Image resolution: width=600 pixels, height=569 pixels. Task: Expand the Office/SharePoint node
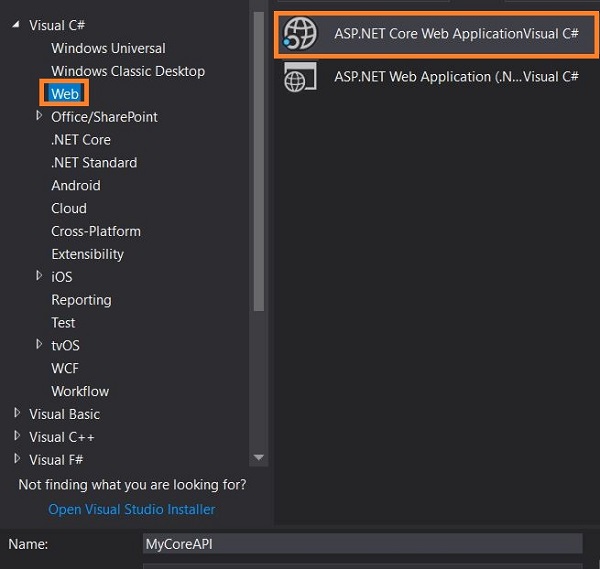click(x=39, y=116)
